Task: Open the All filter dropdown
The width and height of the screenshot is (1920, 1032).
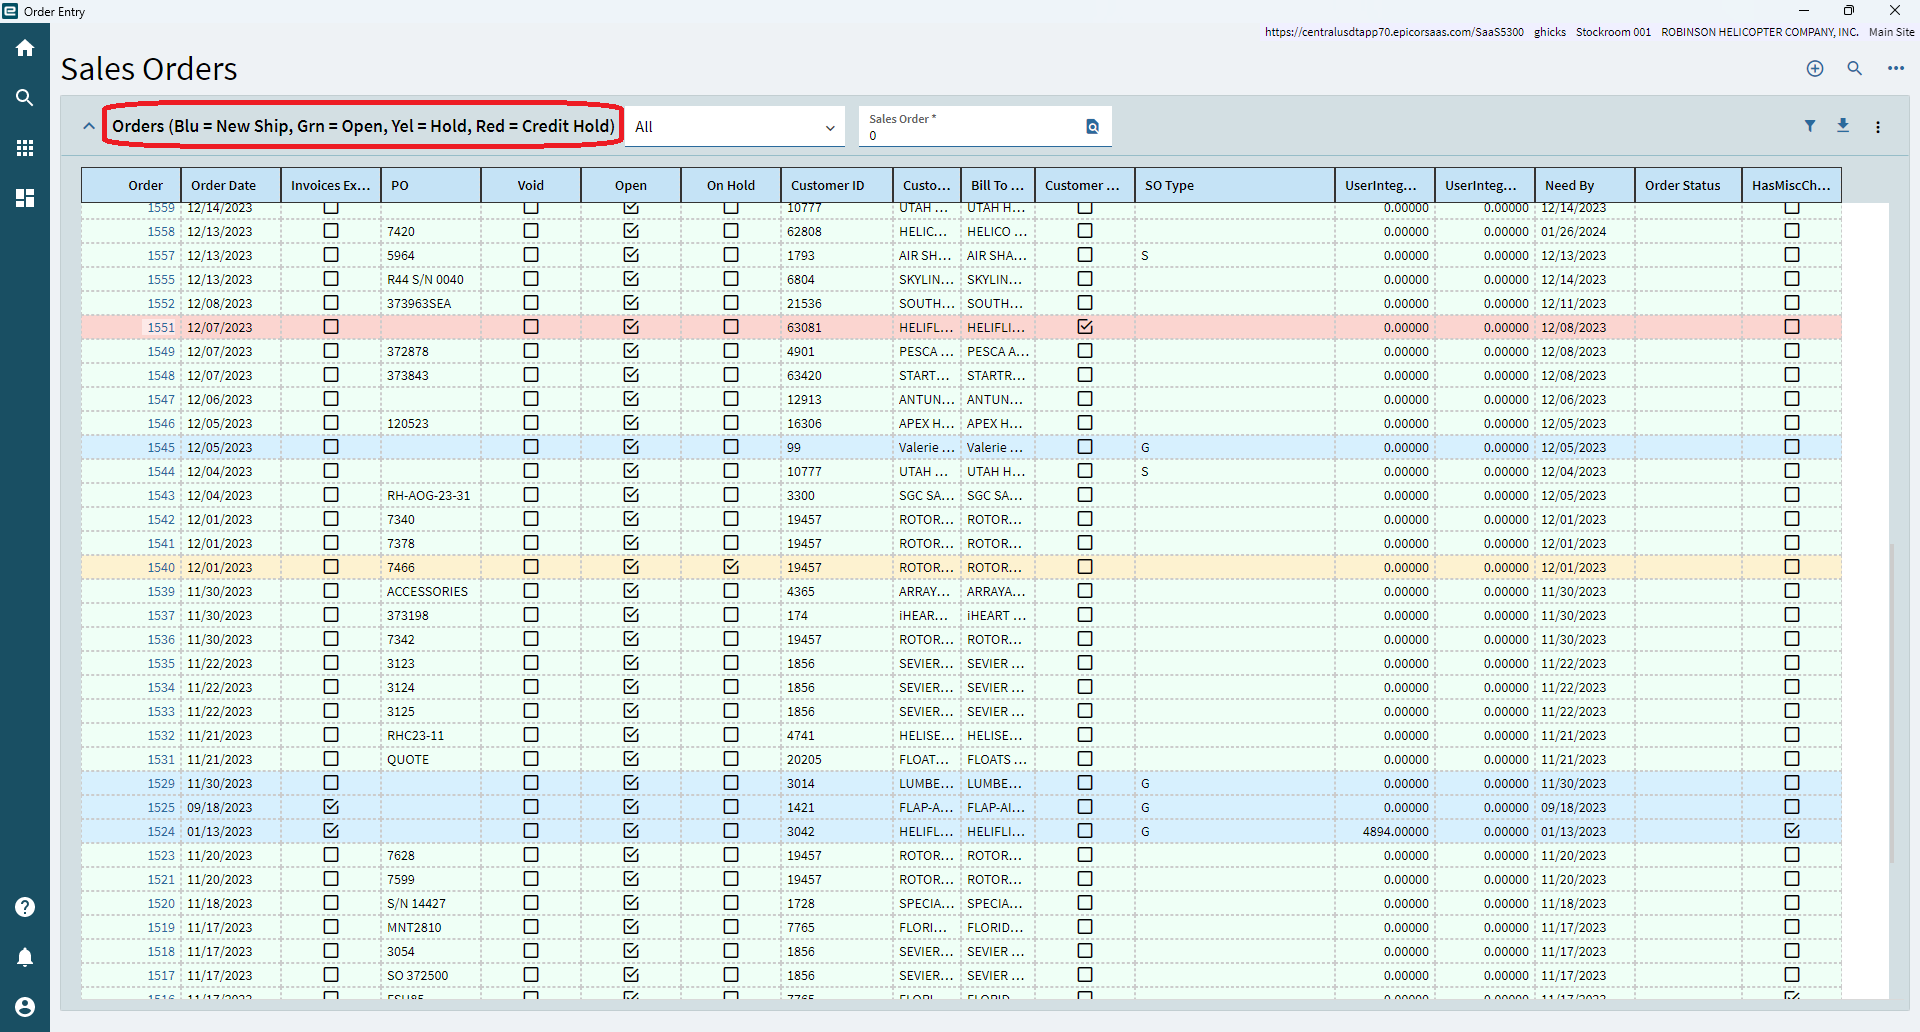Action: coord(735,127)
